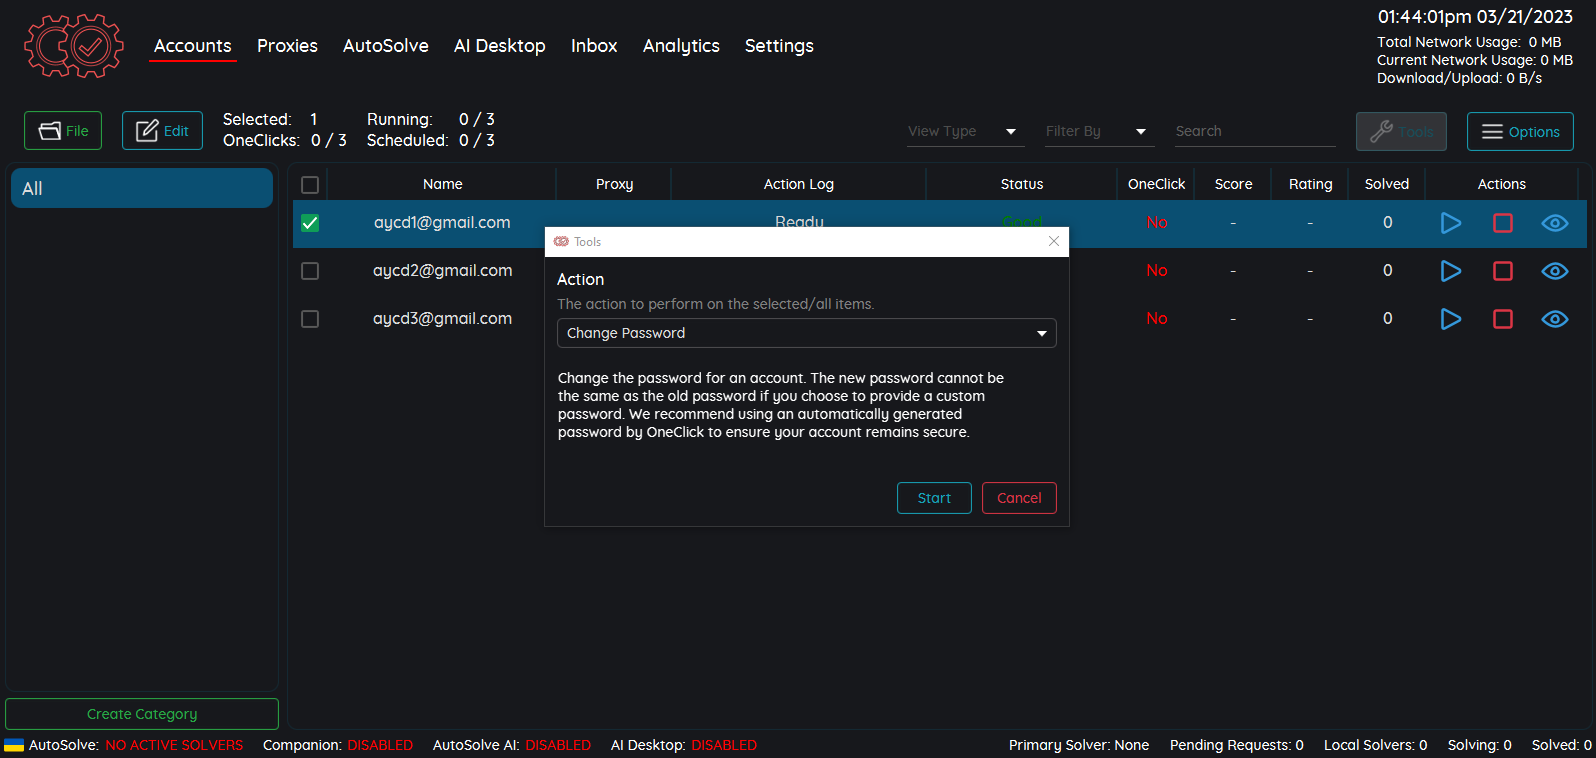Cancel the Tools dialog
1596x758 pixels.
pyautogui.click(x=1018, y=498)
